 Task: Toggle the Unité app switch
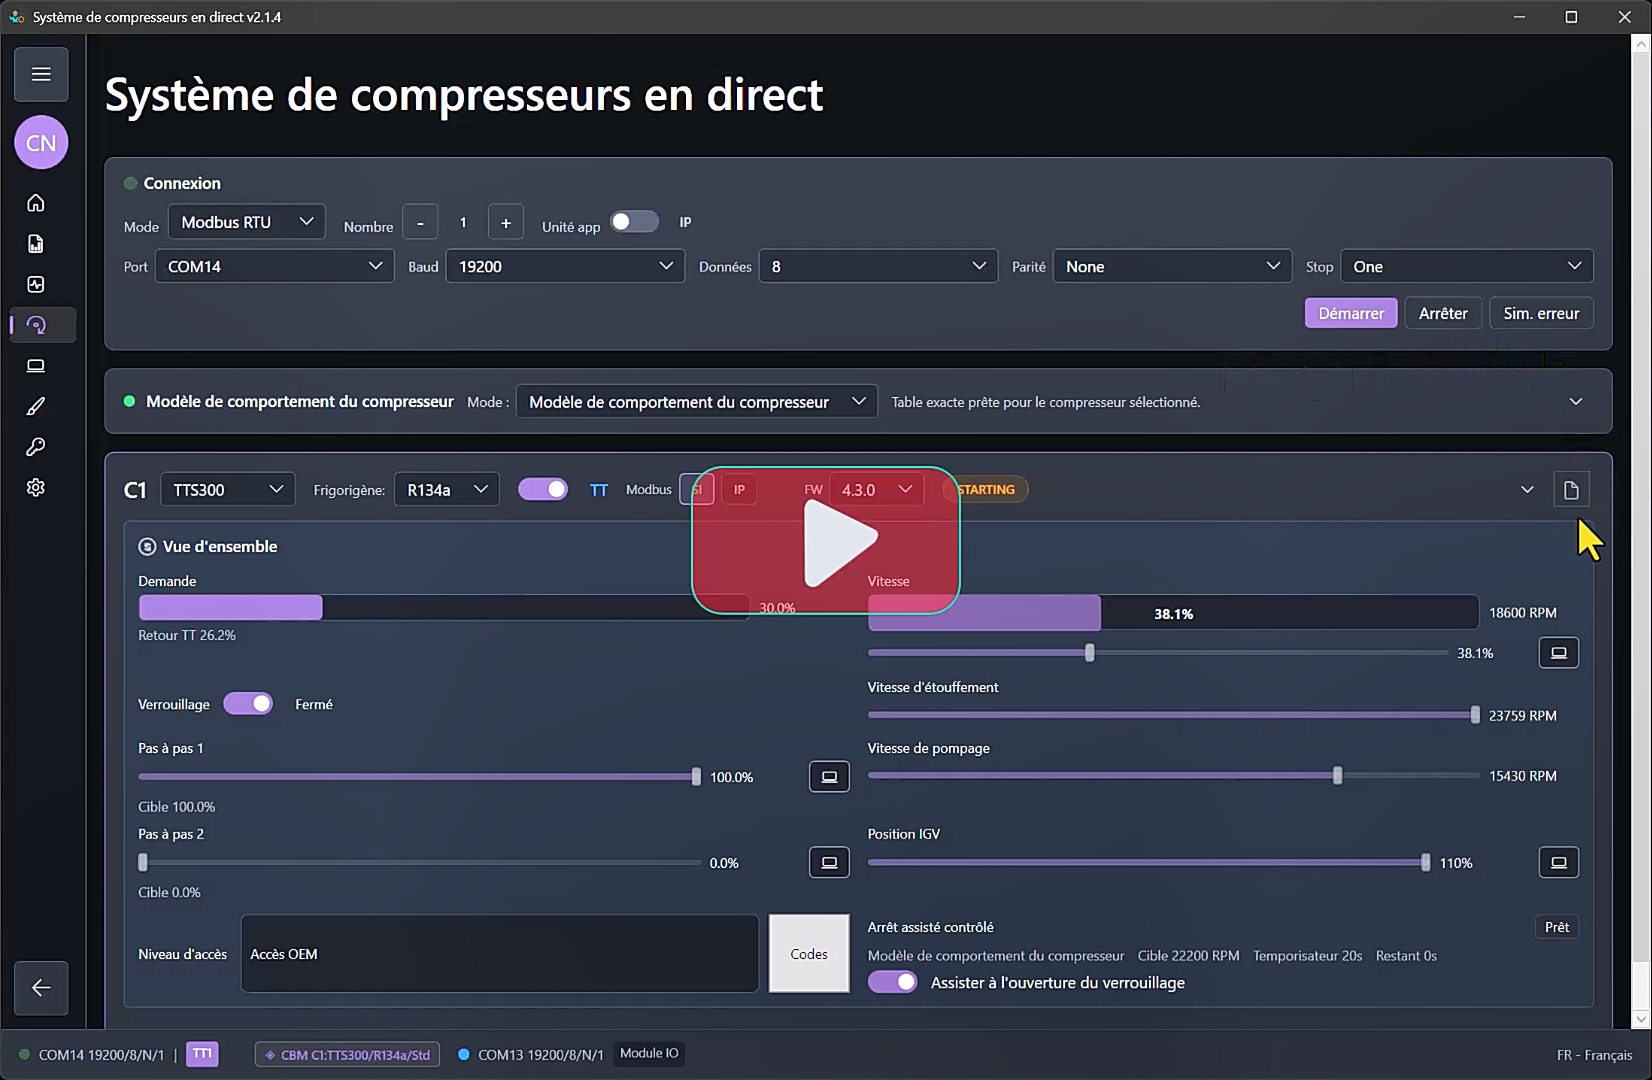[x=634, y=222]
